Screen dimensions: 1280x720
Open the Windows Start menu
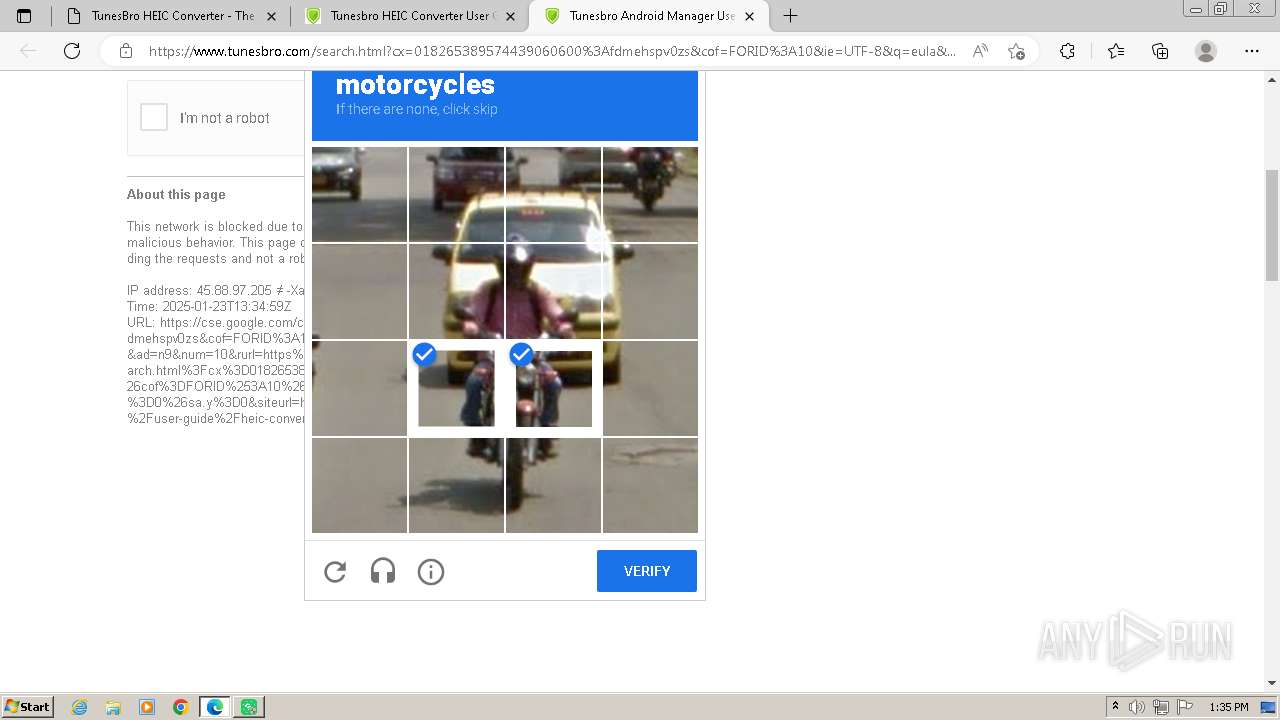27,707
